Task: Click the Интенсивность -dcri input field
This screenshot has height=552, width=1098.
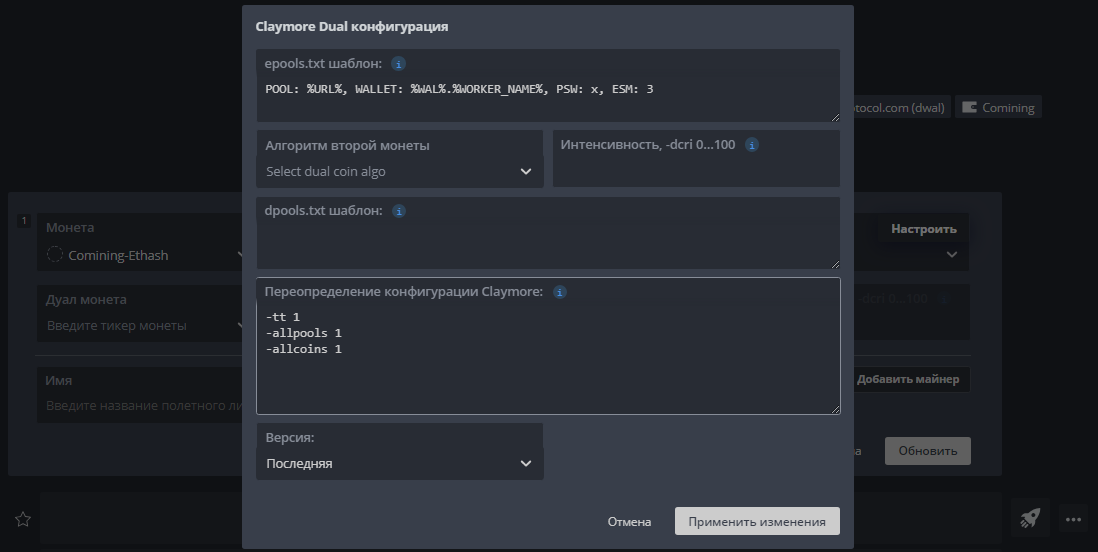Action: point(696,158)
